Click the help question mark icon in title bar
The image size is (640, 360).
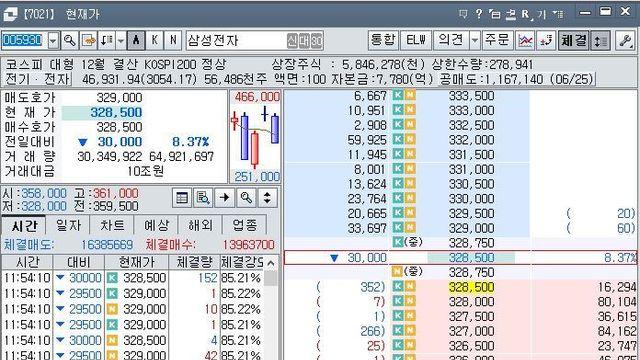coord(479,14)
